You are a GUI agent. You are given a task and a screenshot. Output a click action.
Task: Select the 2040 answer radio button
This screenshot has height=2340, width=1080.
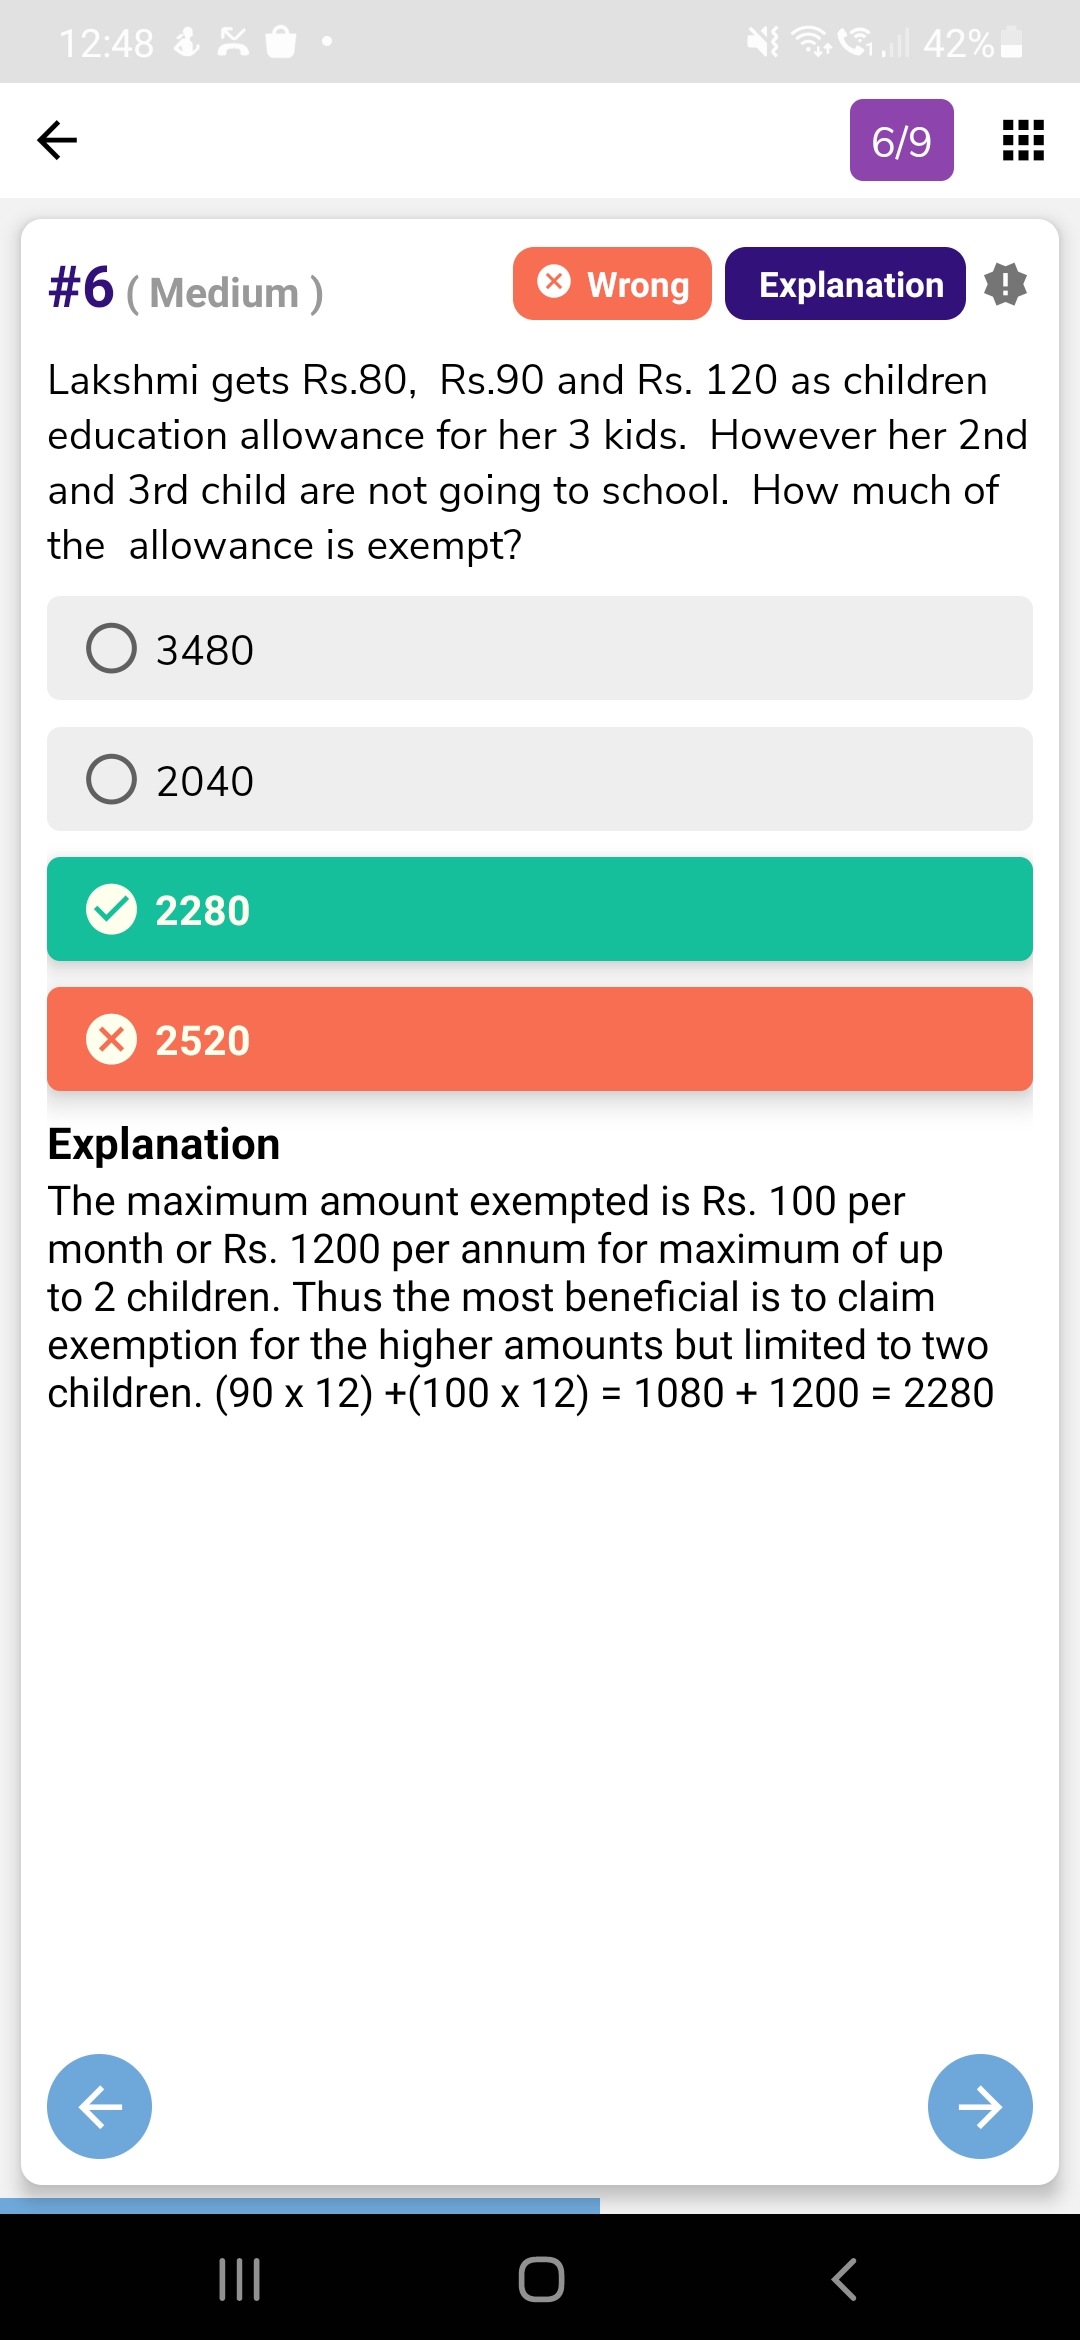tap(112, 780)
